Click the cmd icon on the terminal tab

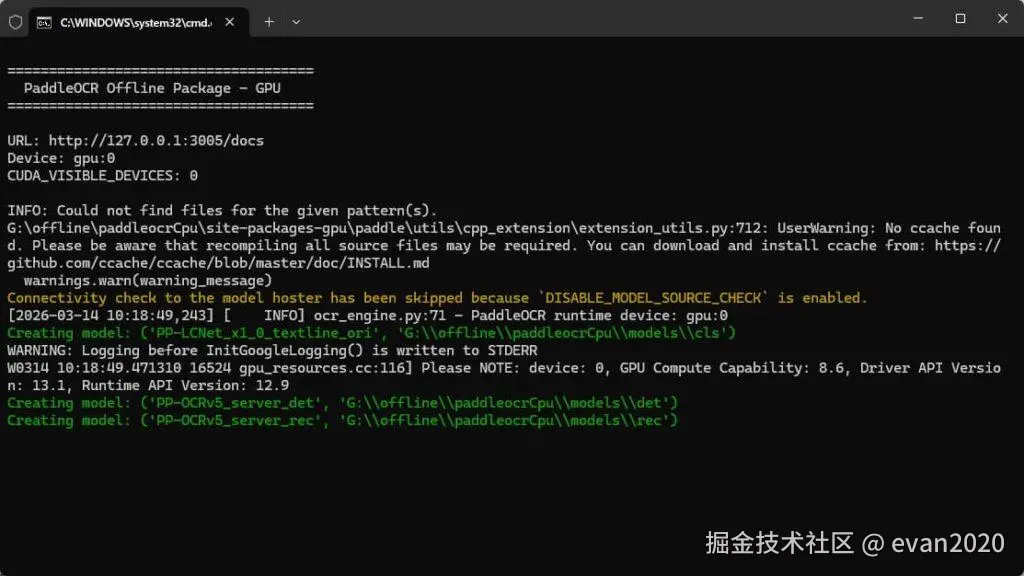point(44,23)
